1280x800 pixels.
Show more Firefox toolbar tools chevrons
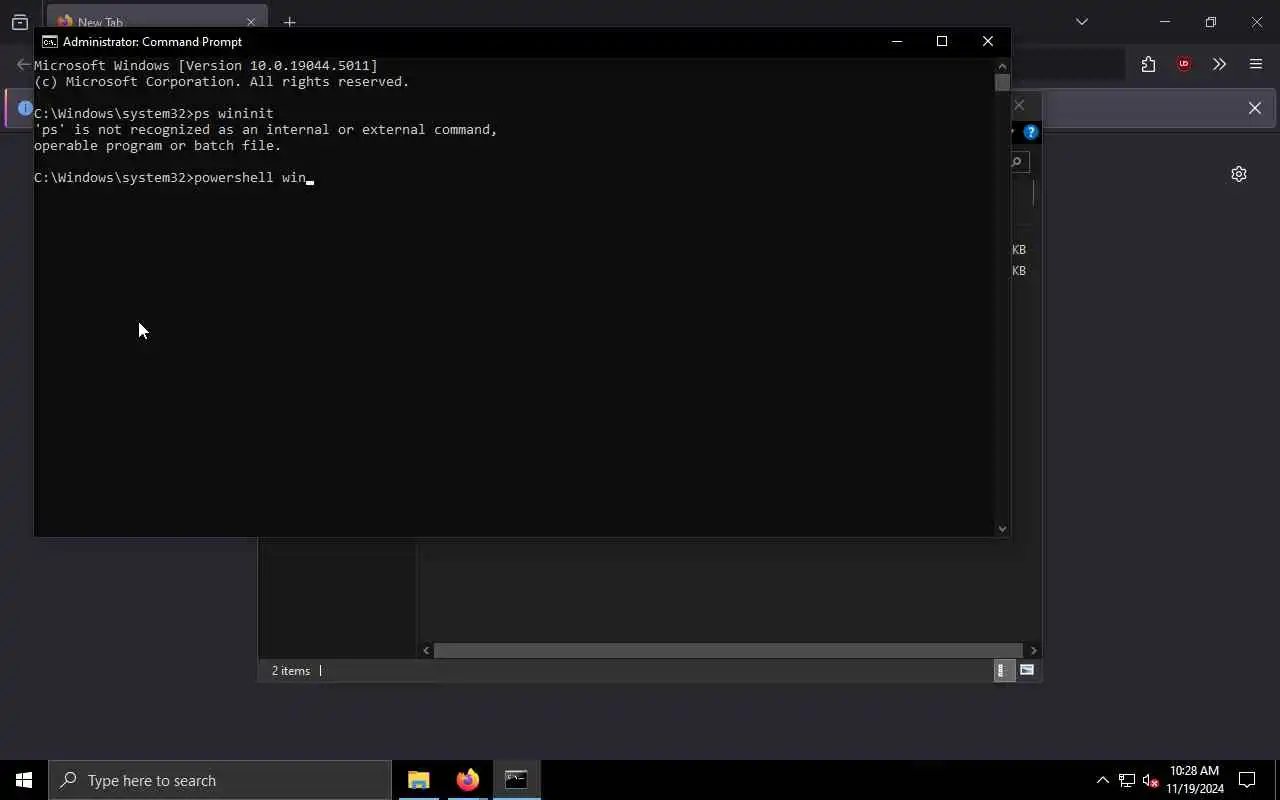tap(1219, 64)
